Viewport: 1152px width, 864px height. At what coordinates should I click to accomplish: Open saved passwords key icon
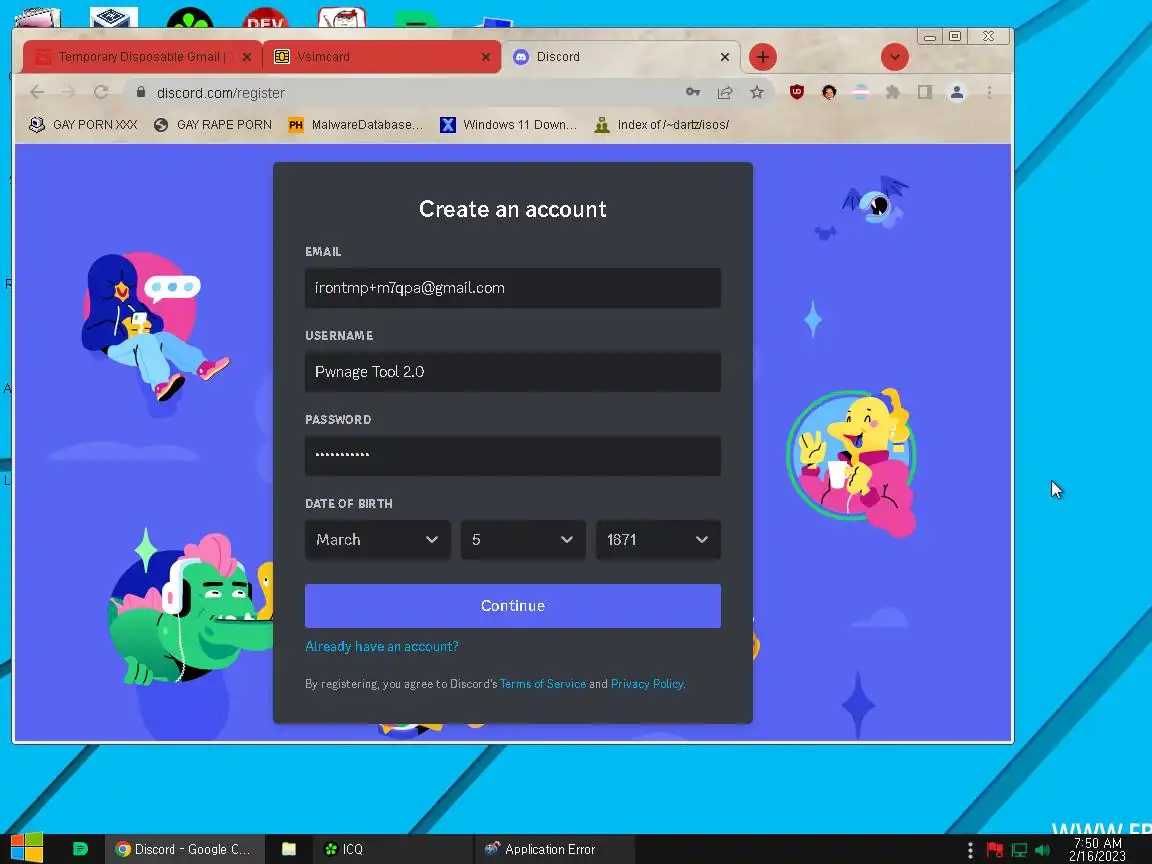click(692, 93)
